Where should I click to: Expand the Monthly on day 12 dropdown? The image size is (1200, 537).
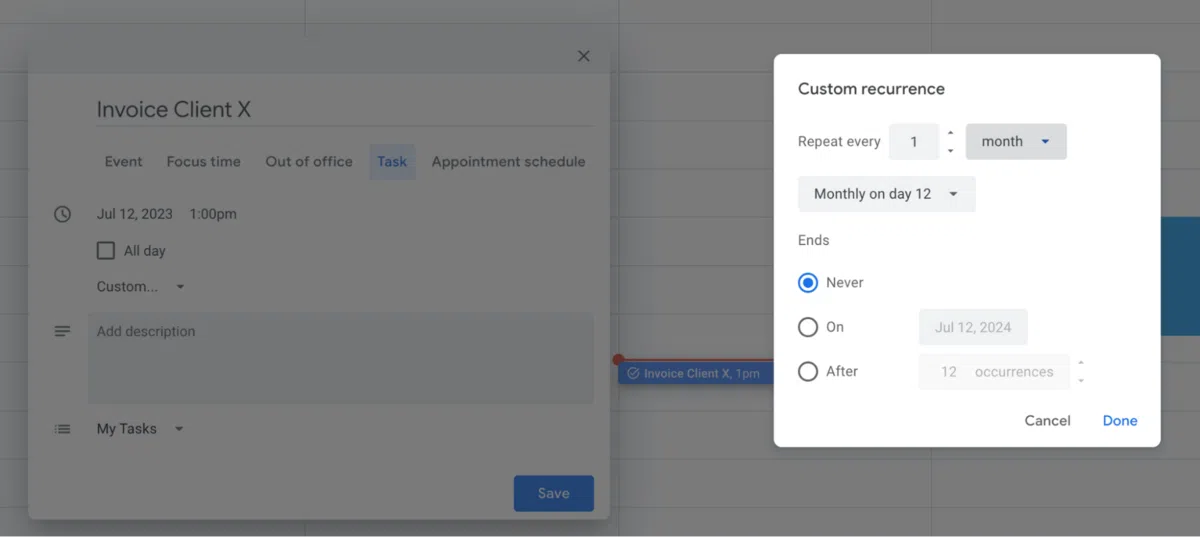click(886, 194)
